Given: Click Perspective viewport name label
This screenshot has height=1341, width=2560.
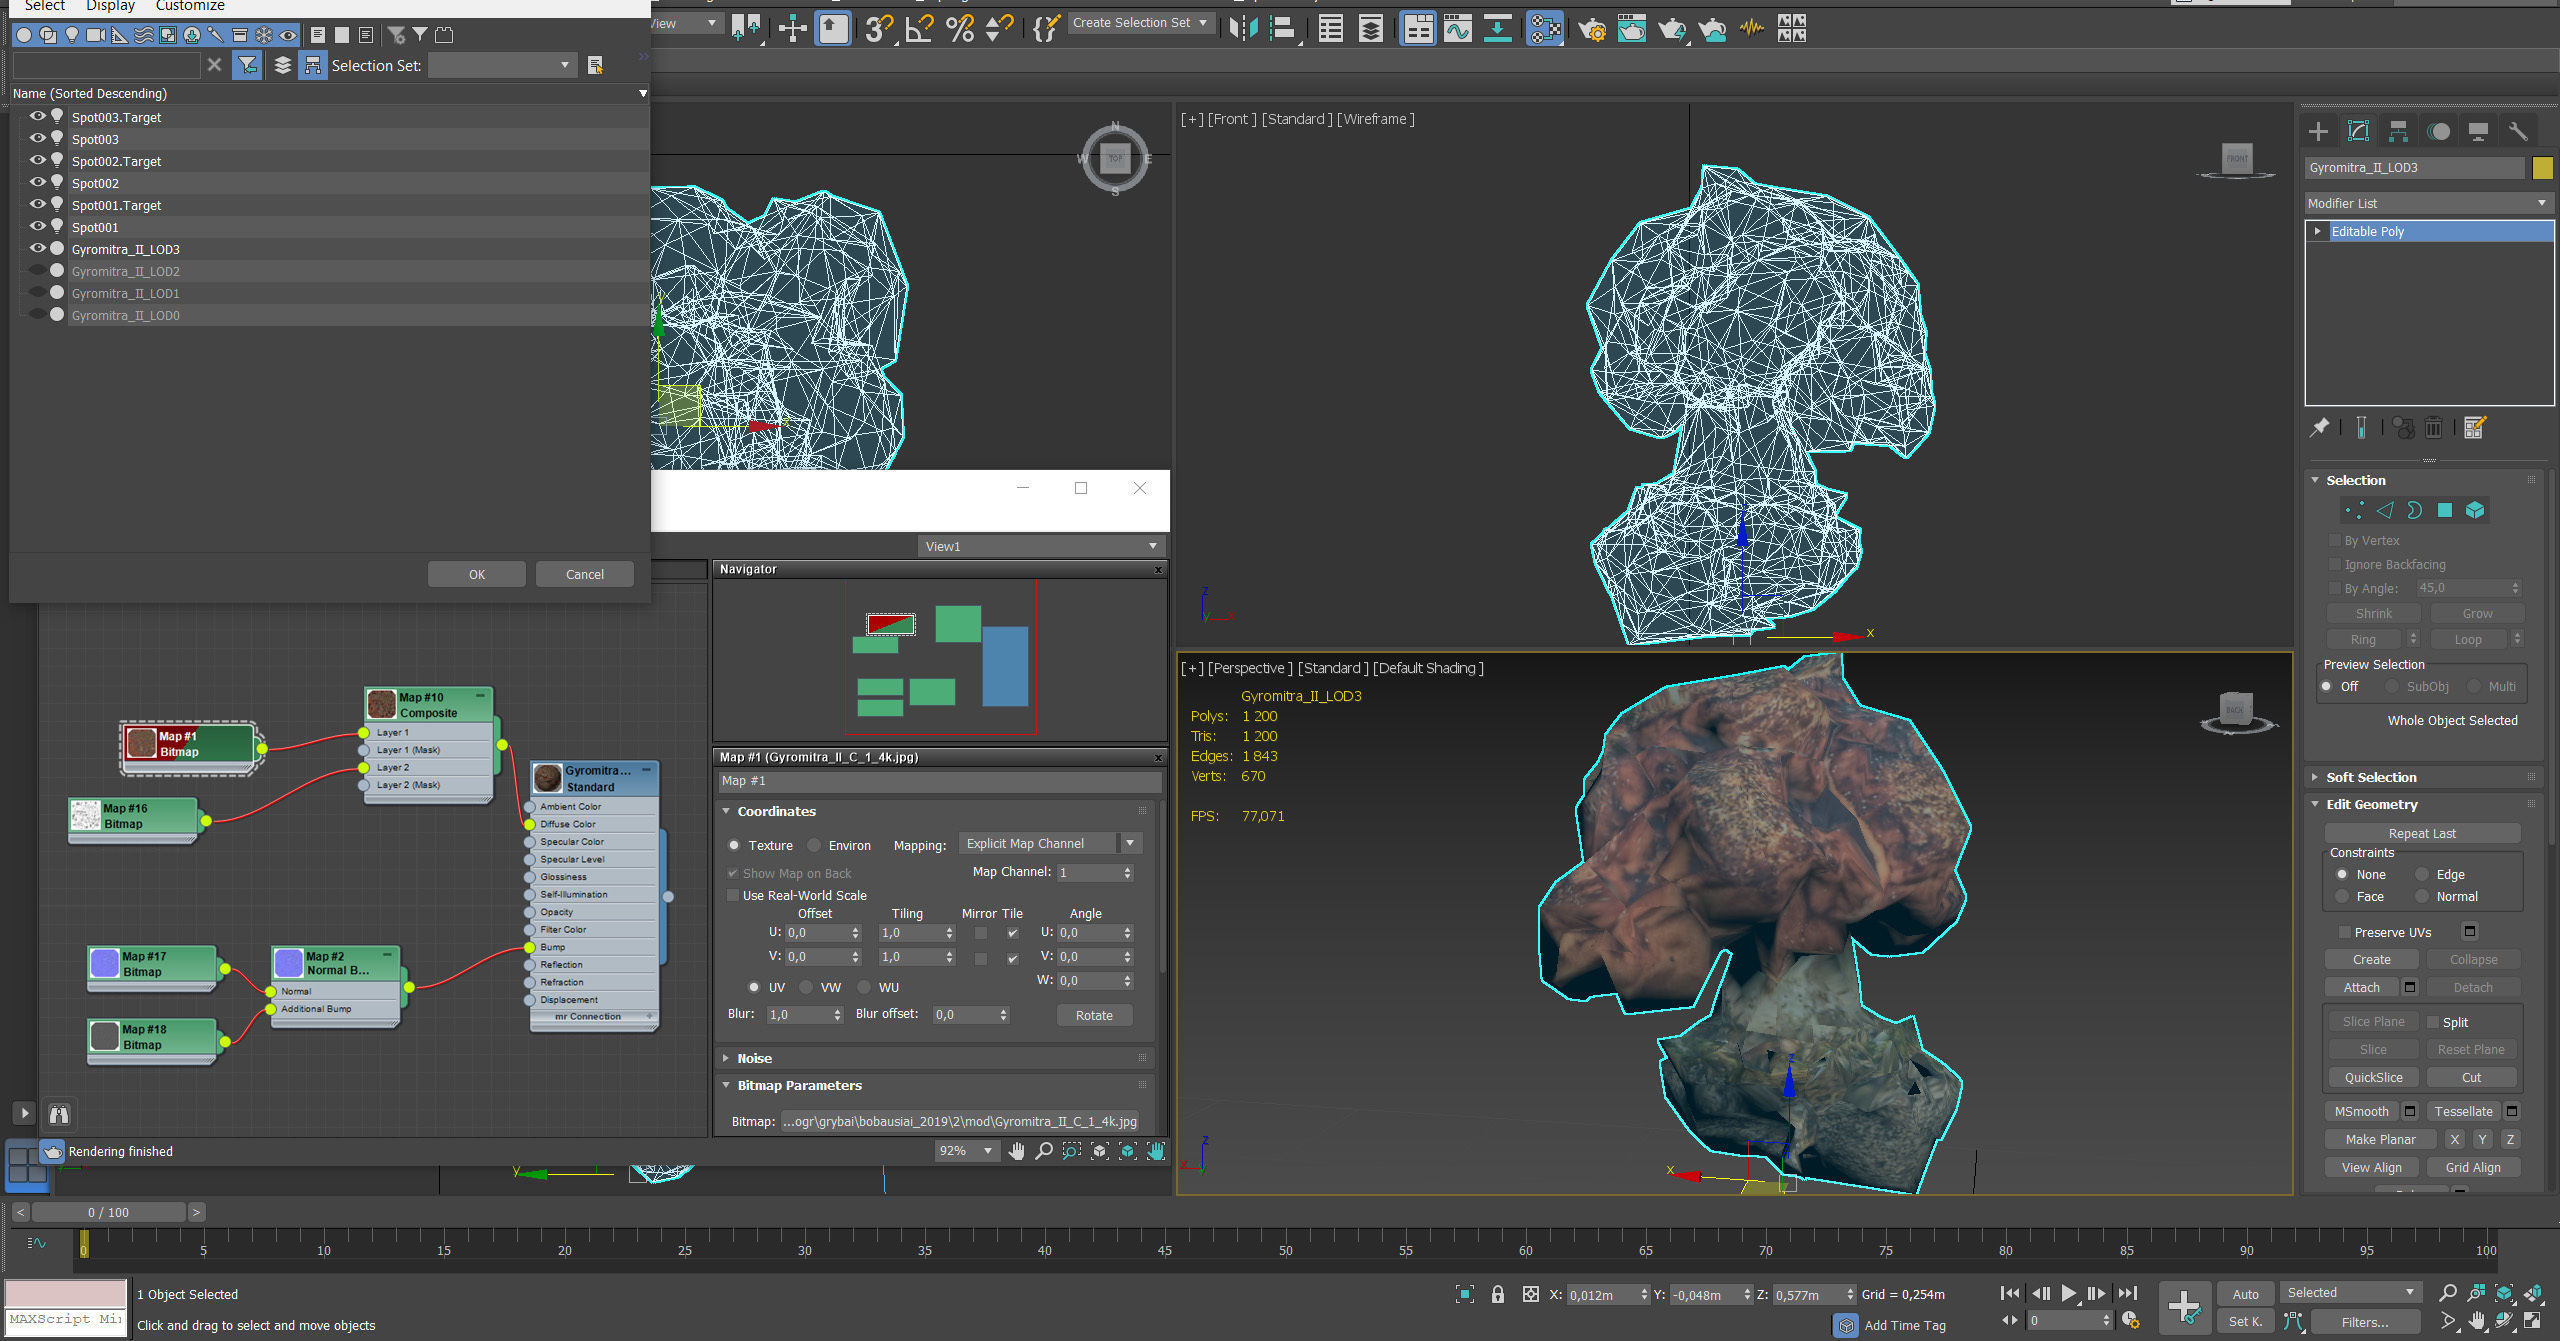Looking at the screenshot, I should (1250, 668).
